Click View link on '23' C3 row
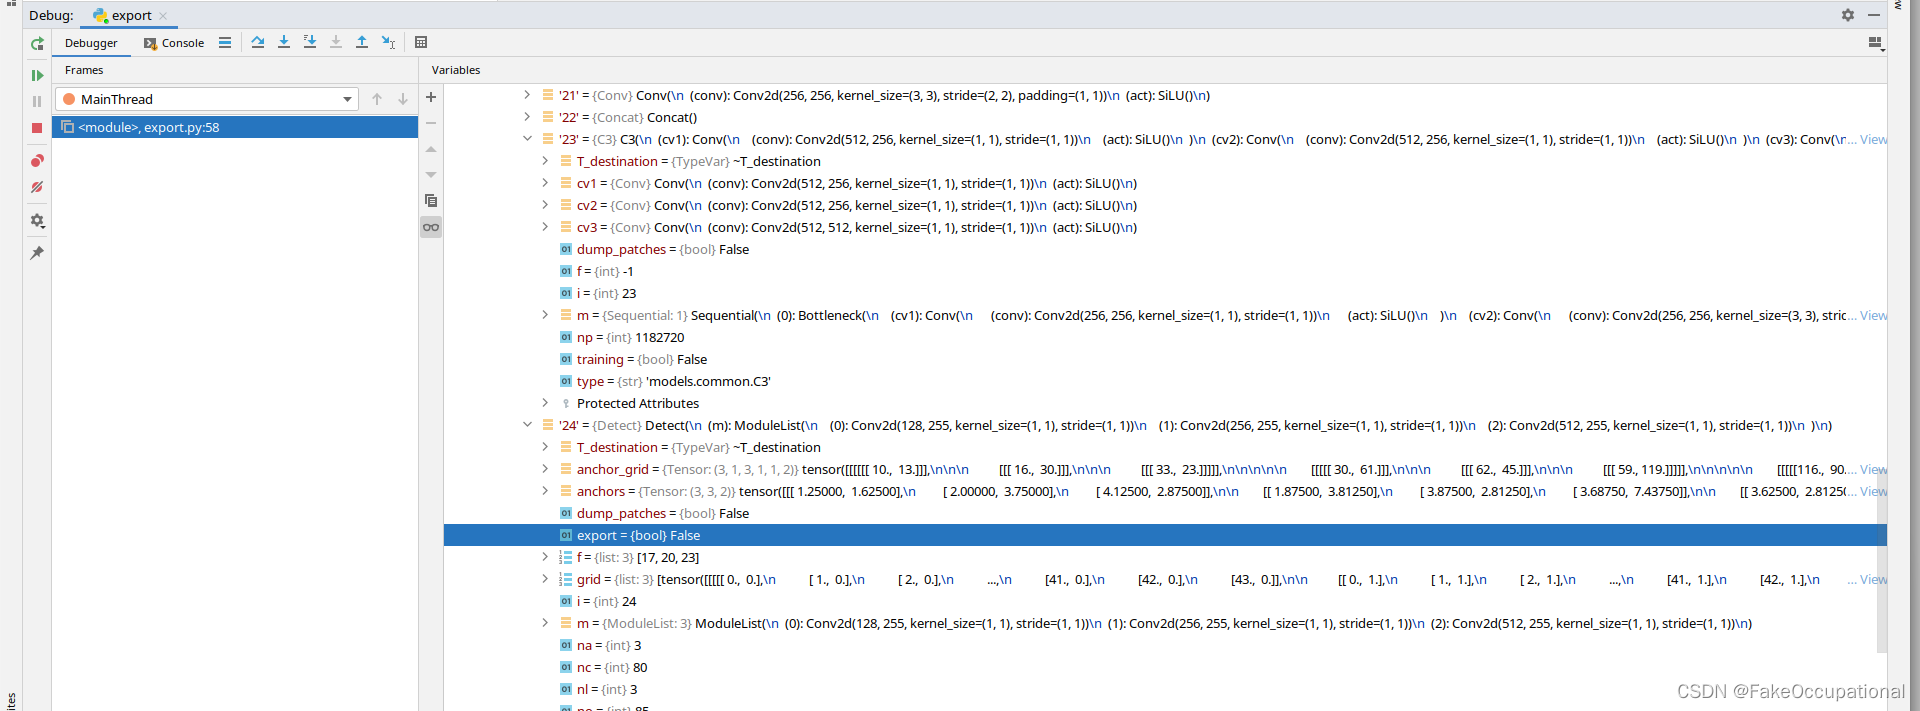 (1873, 140)
